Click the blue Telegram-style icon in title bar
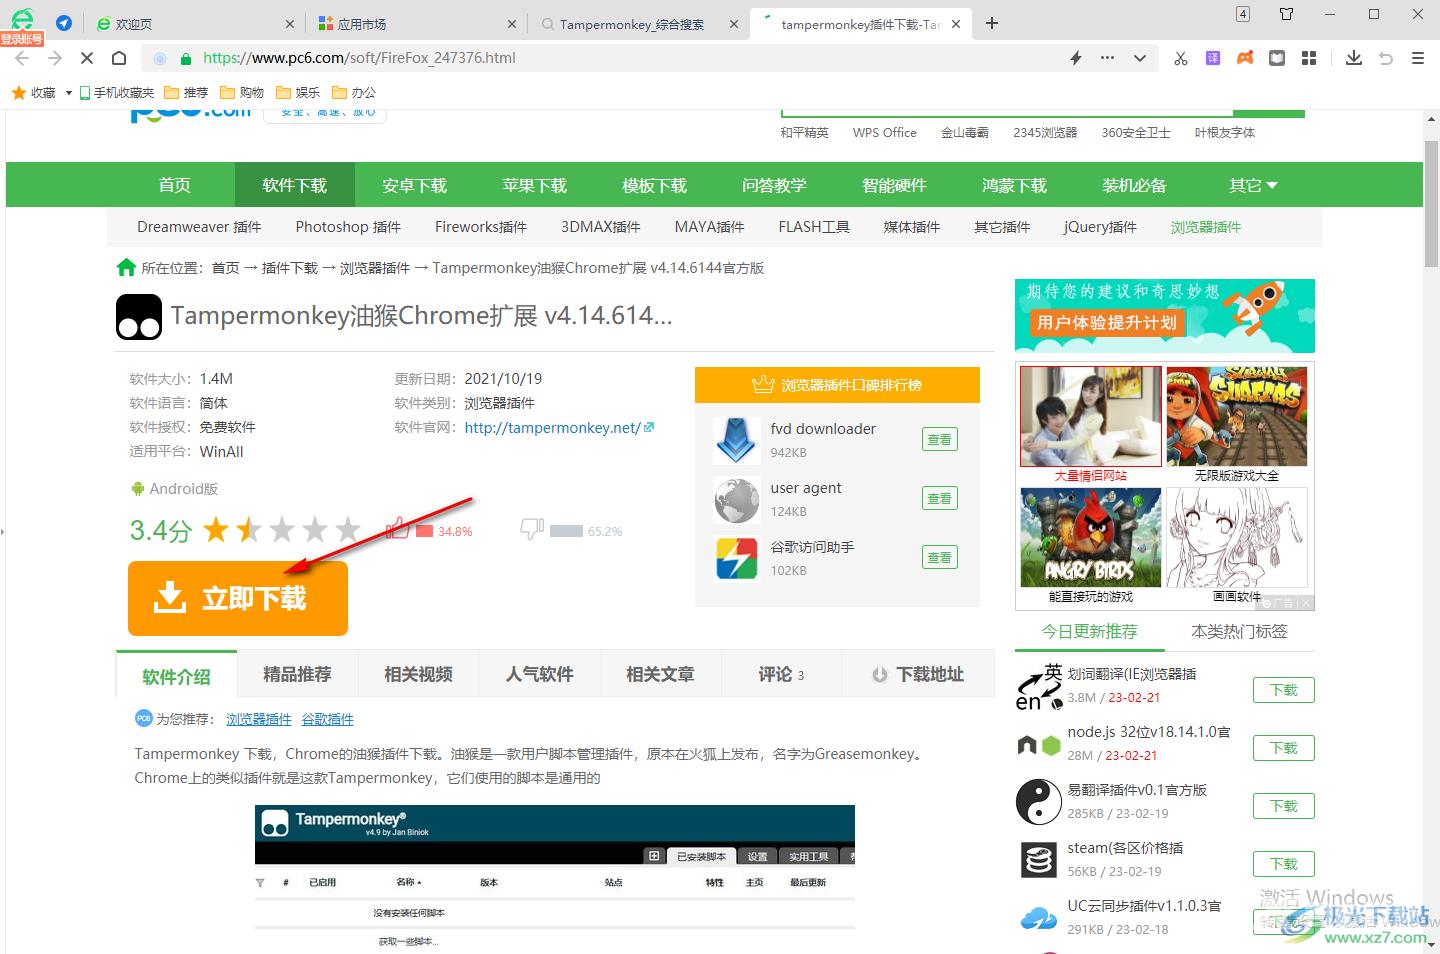Viewport: 1440px width, 954px height. pyautogui.click(x=63, y=23)
